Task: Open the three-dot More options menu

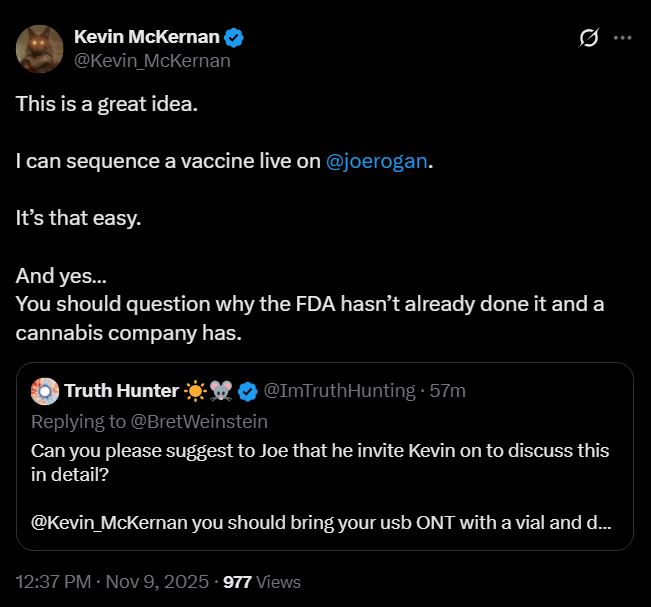Action: [x=622, y=38]
